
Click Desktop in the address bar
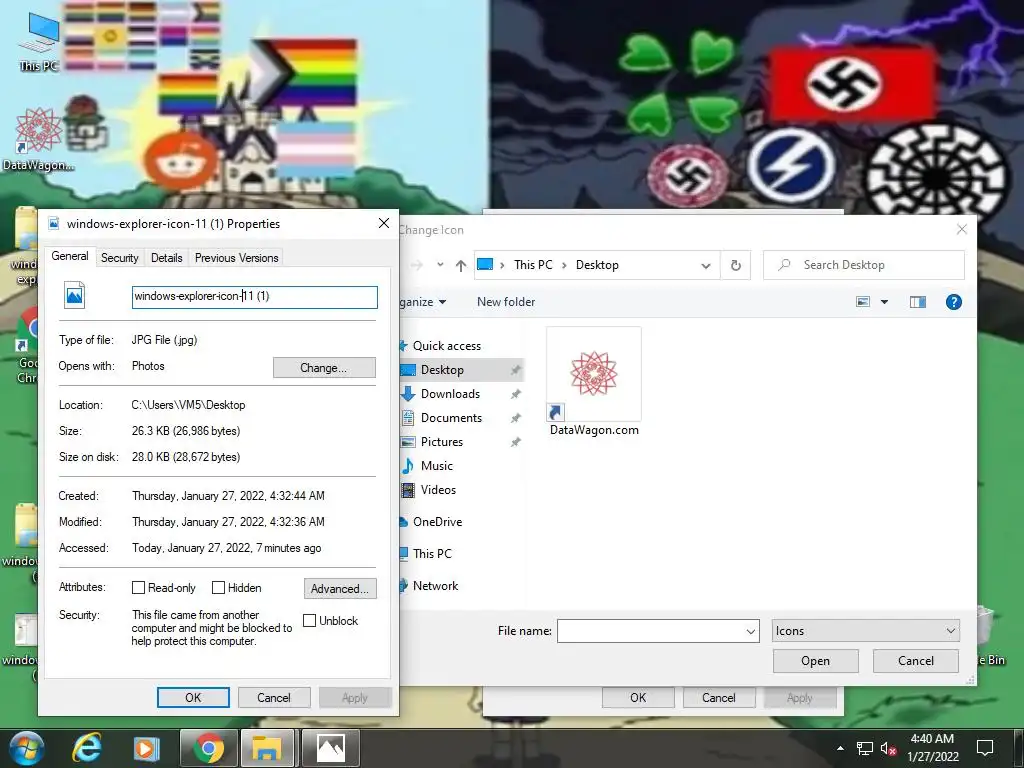pyautogui.click(x=597, y=264)
